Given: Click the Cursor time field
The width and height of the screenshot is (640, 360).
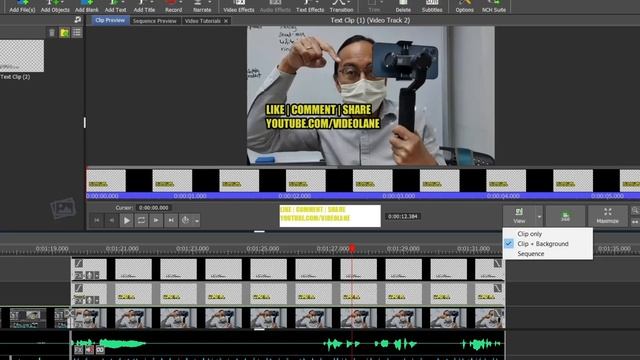Looking at the screenshot, I should (153, 208).
